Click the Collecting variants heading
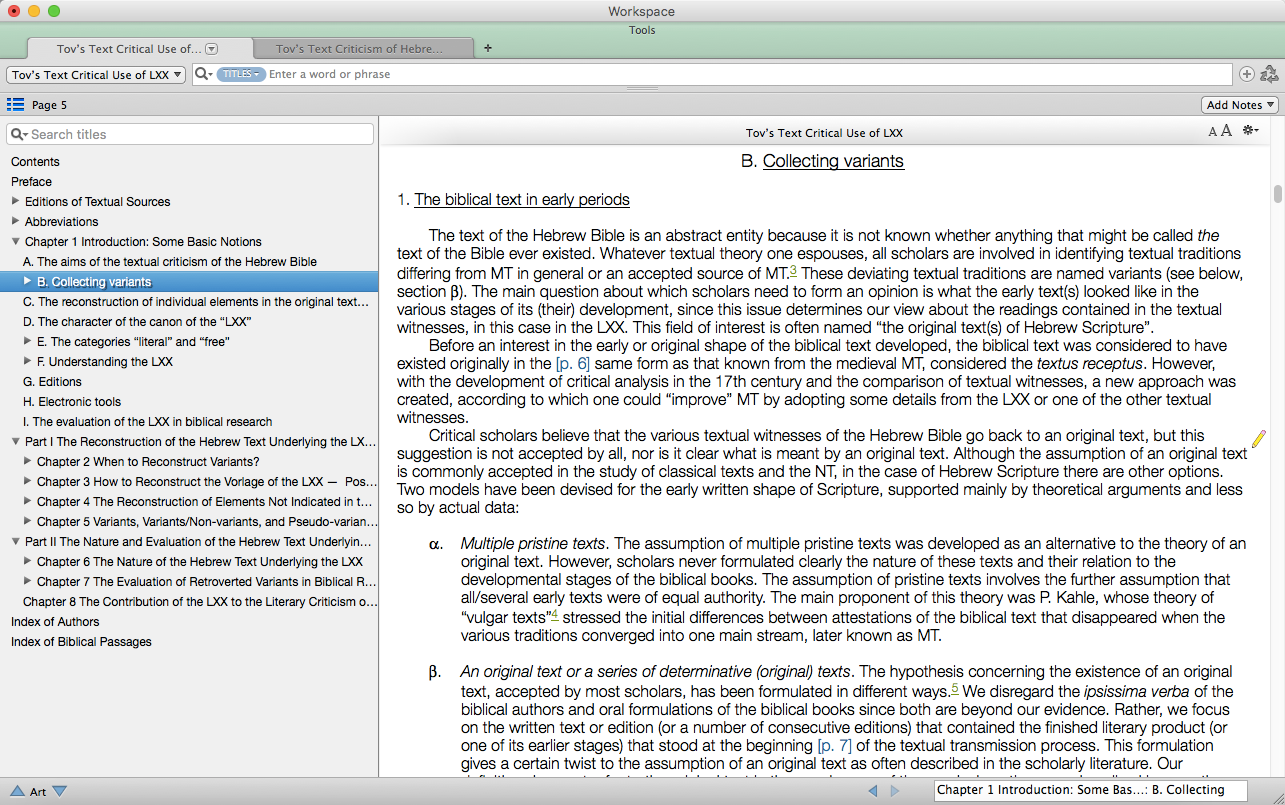1285x805 pixels. (833, 161)
